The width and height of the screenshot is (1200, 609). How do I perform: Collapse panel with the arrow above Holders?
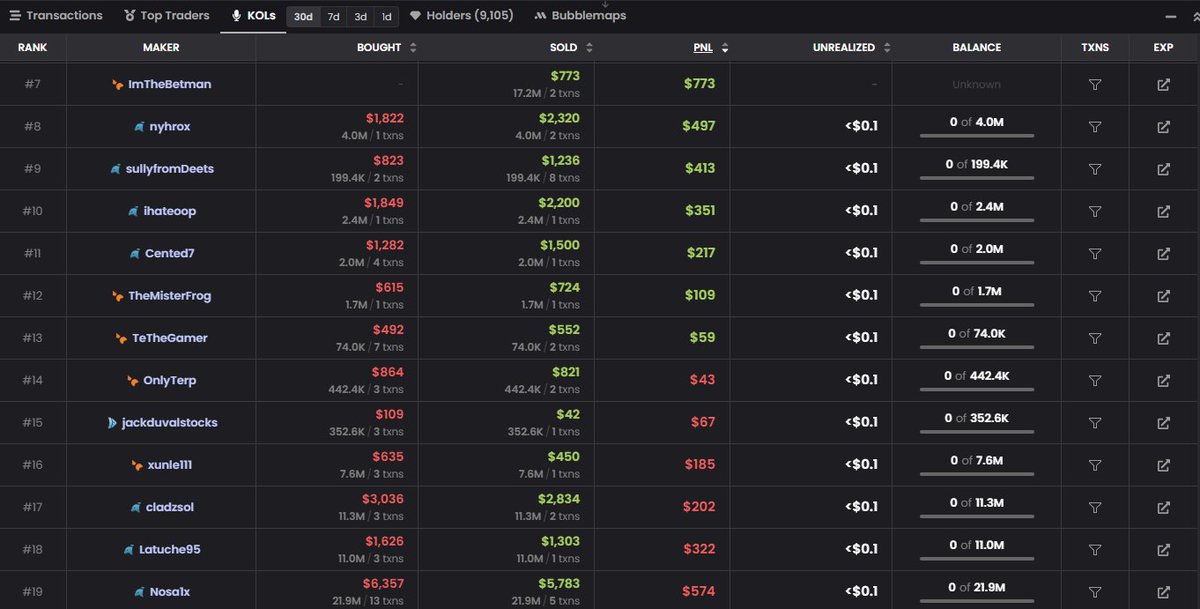605,4
